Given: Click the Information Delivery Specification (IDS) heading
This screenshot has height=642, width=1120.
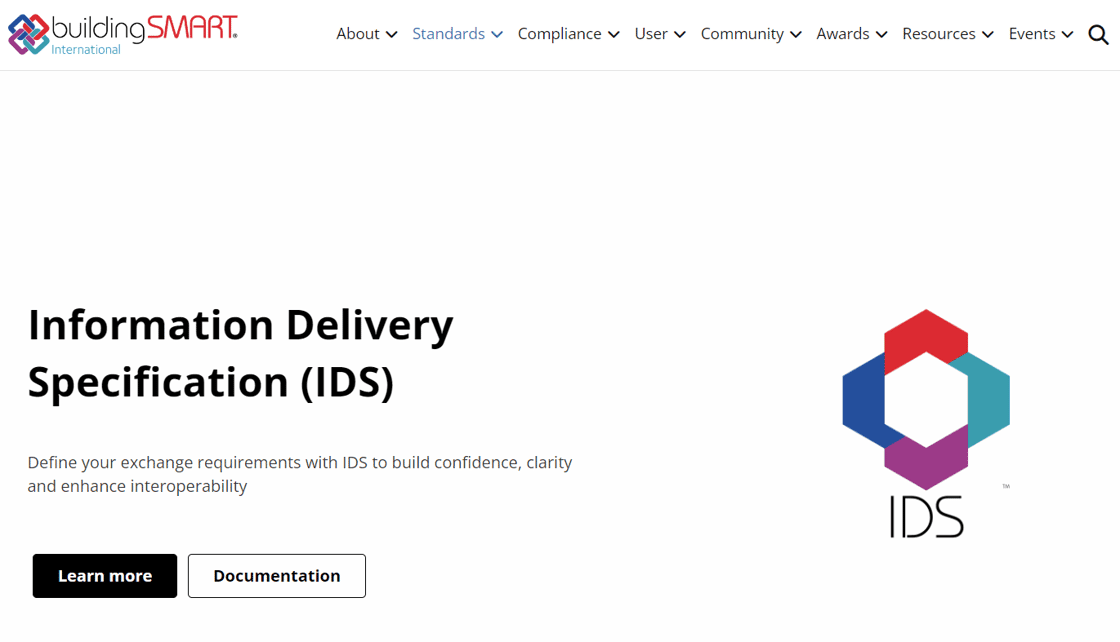Looking at the screenshot, I should pos(241,354).
